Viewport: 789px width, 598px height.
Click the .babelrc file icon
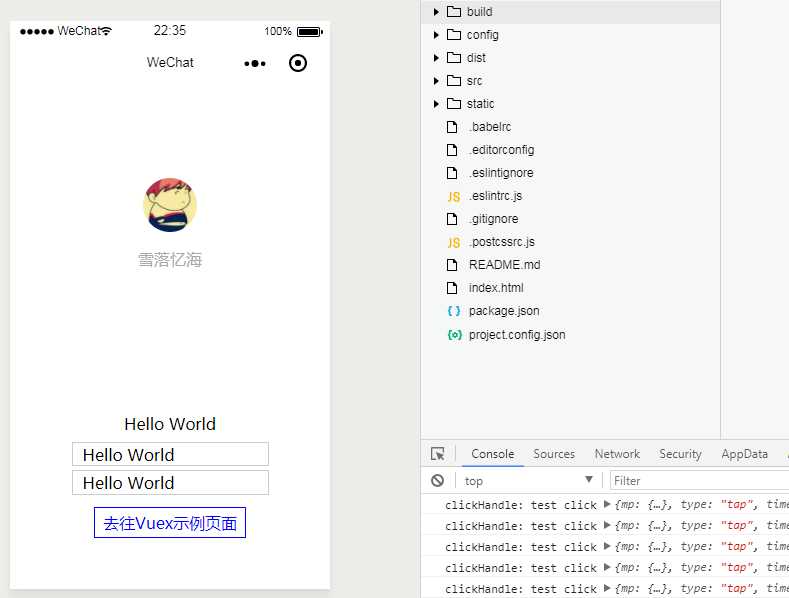point(452,127)
